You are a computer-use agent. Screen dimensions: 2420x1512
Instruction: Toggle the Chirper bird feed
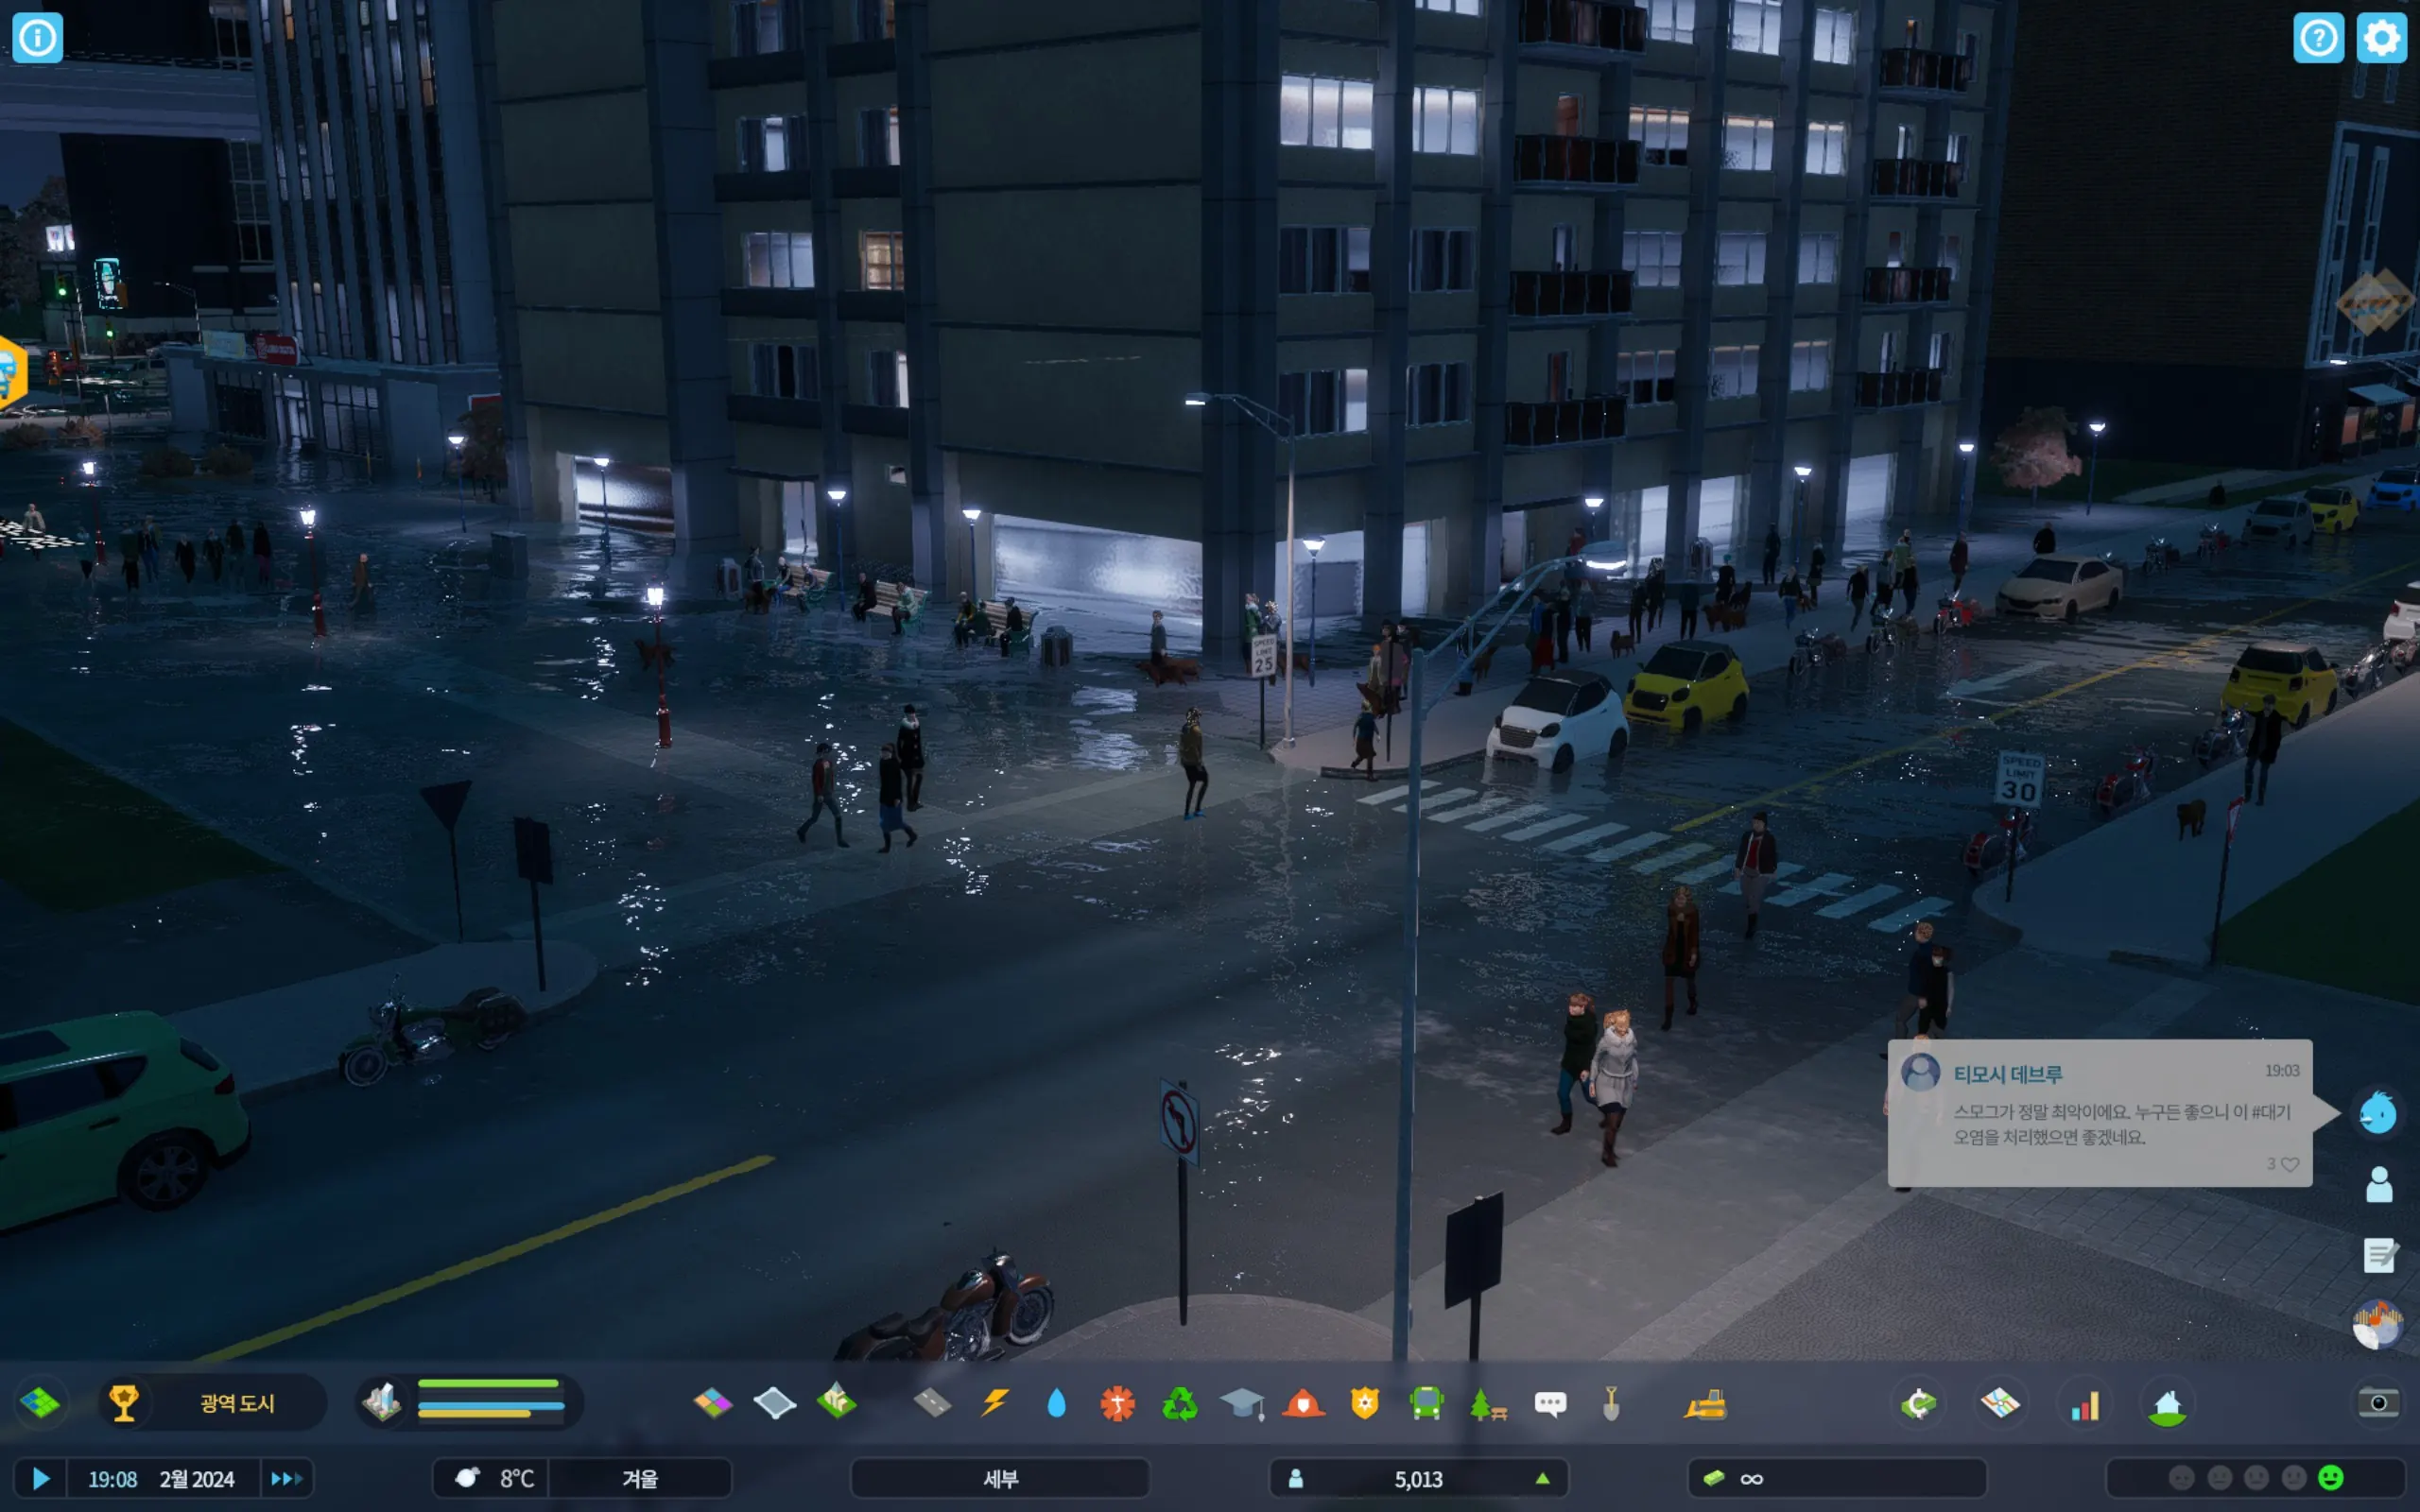click(x=2378, y=1112)
